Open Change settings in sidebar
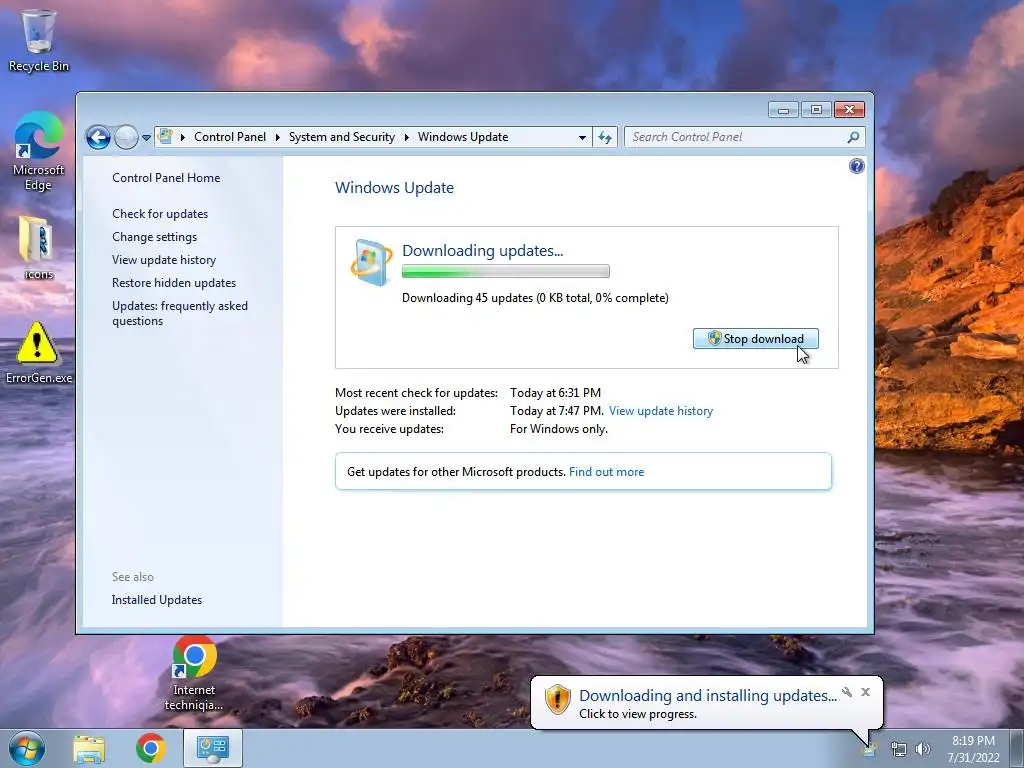The image size is (1024, 768). tap(154, 236)
